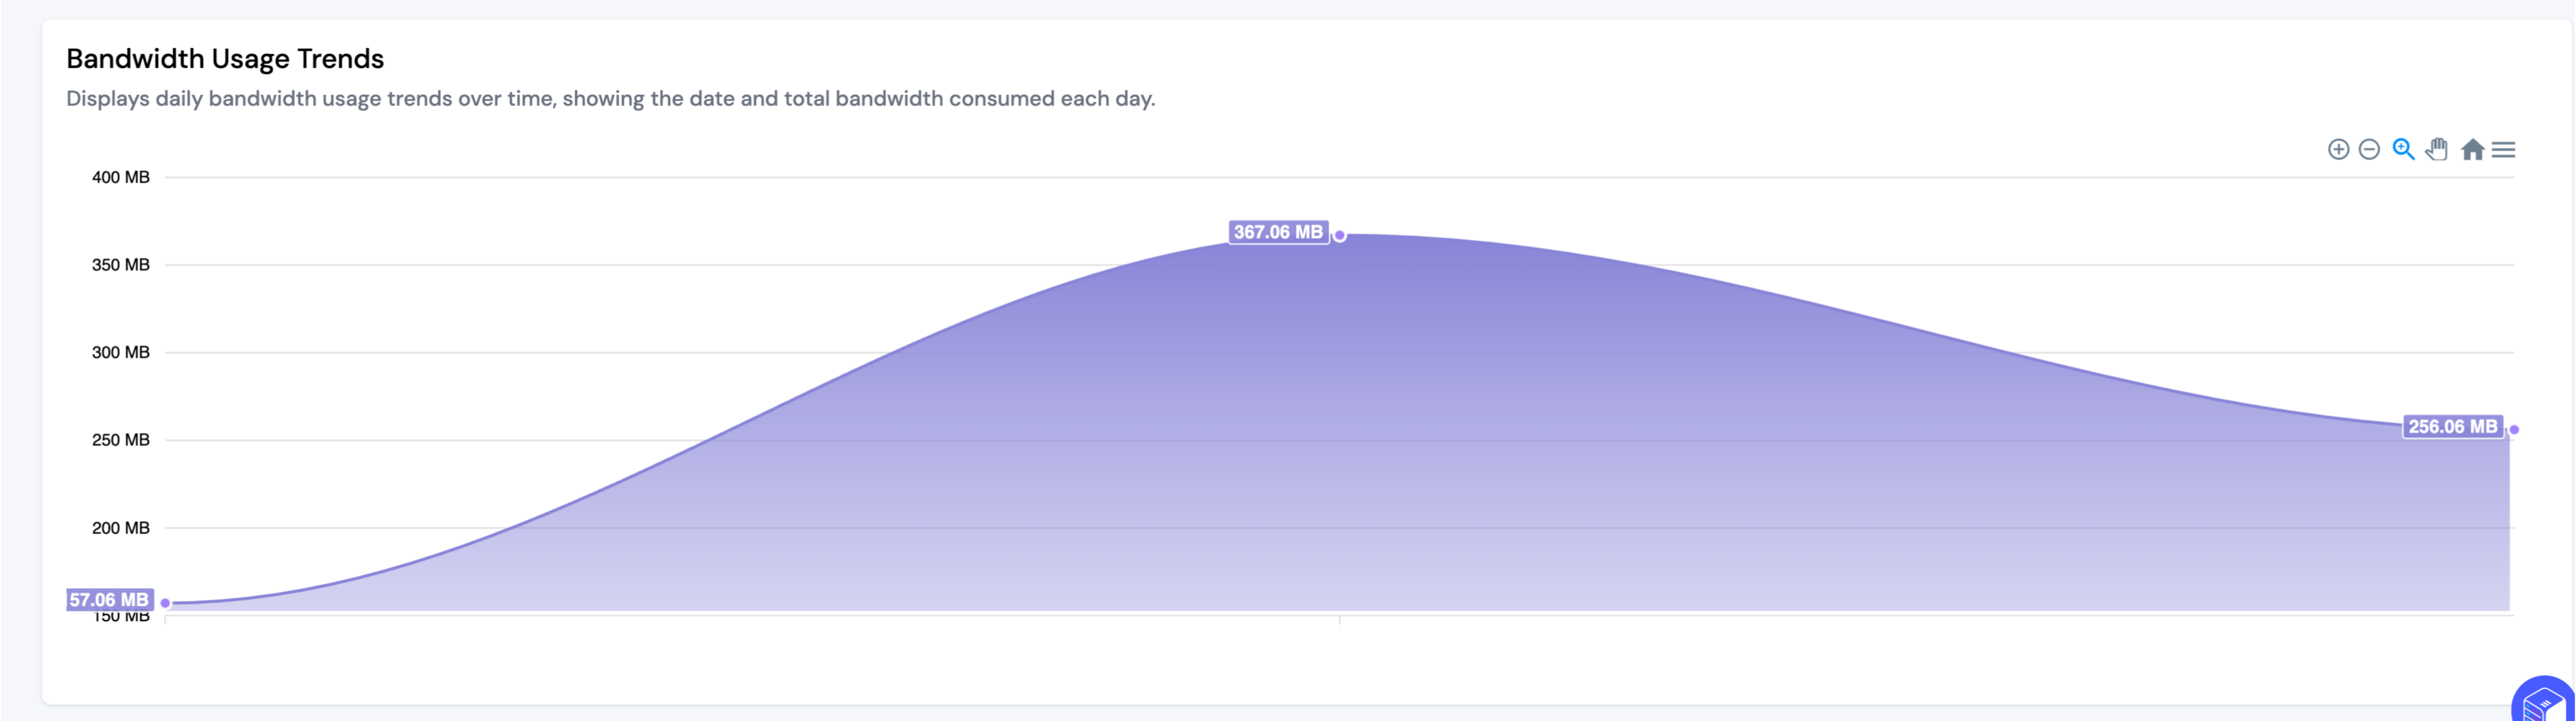The width and height of the screenshot is (2576, 721).
Task: Click the zoom out minus icon
Action: (x=2369, y=150)
